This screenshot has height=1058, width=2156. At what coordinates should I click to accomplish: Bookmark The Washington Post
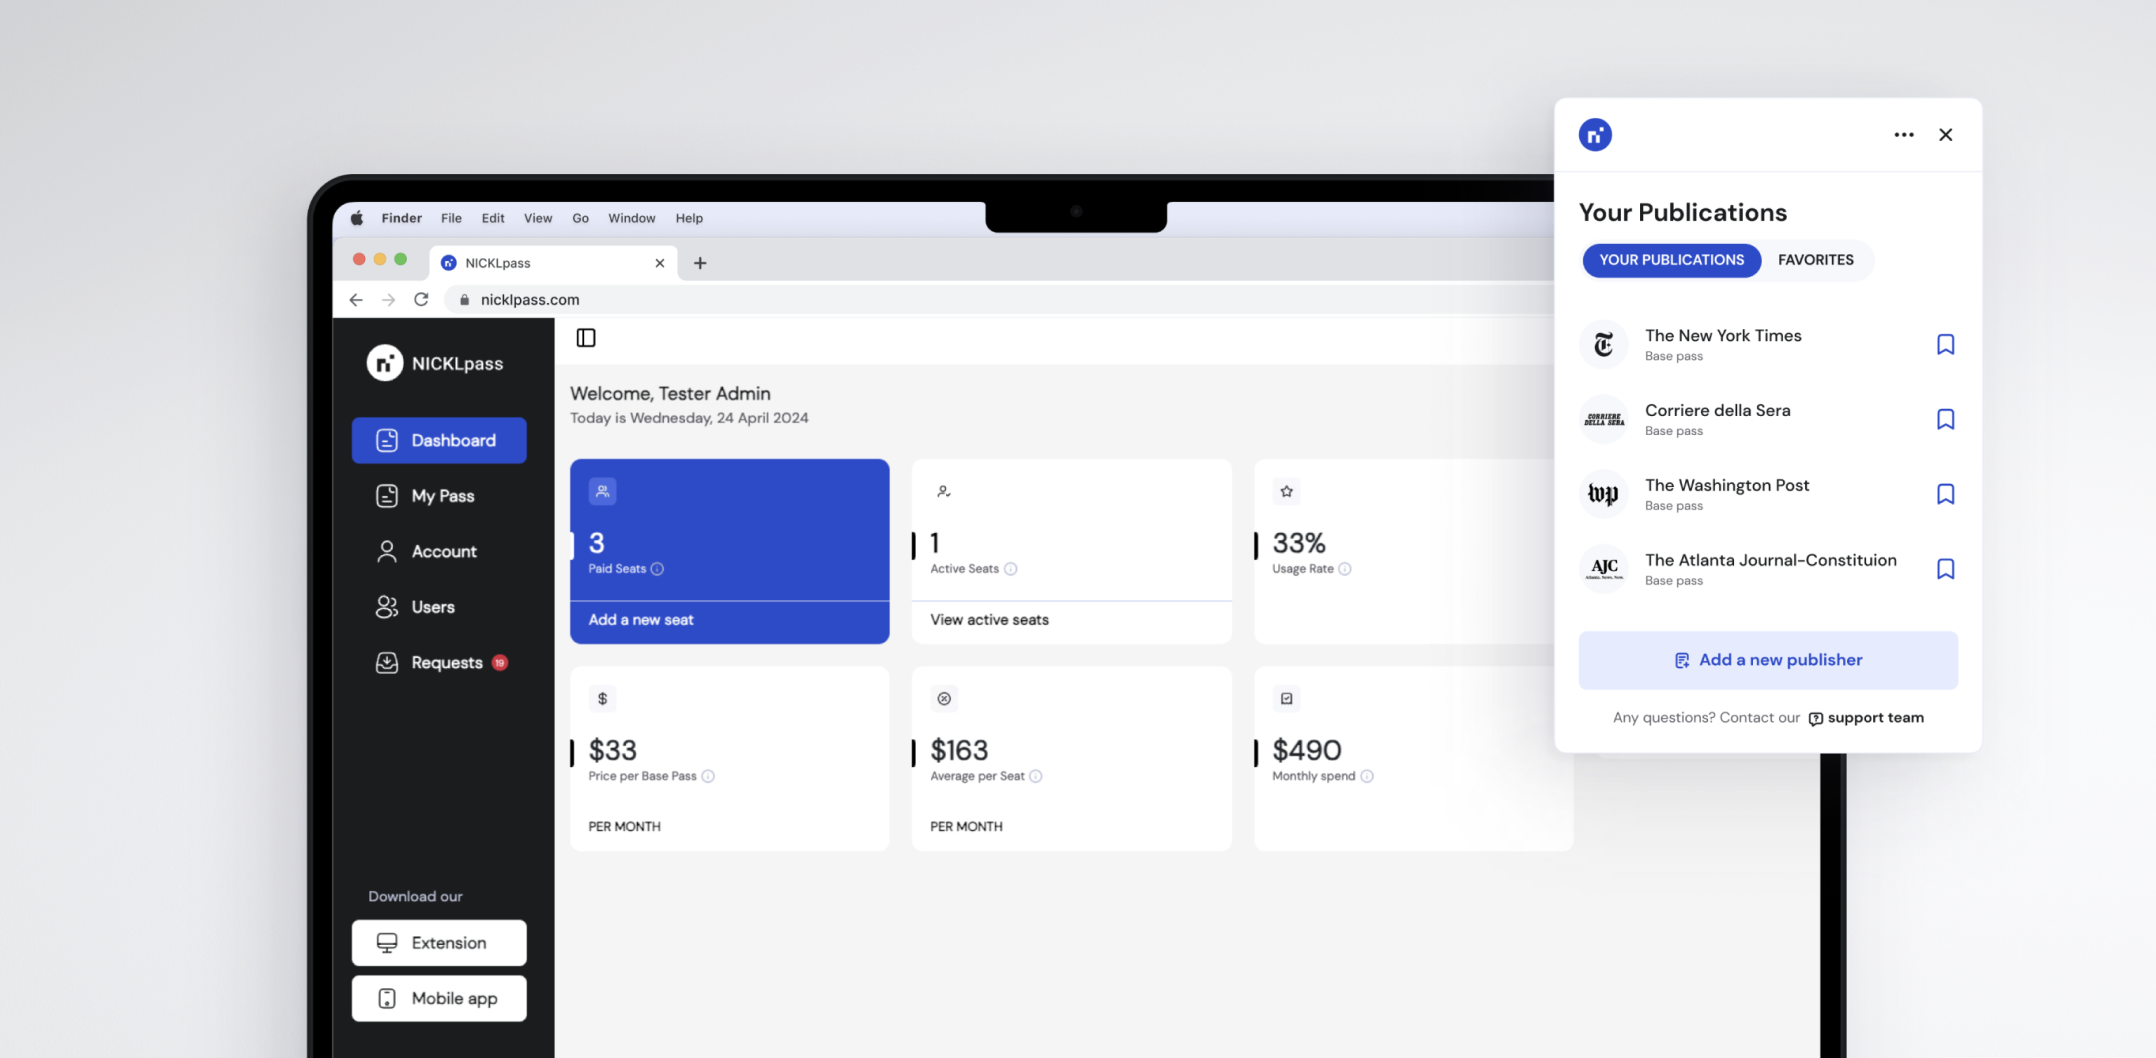1946,495
